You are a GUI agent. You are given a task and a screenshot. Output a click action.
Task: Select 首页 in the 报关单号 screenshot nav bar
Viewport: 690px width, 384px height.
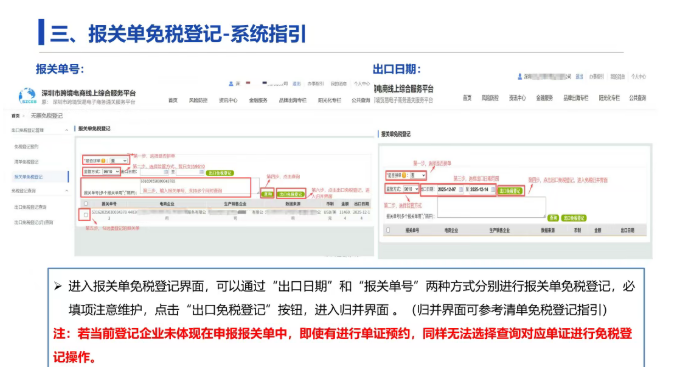click(173, 100)
